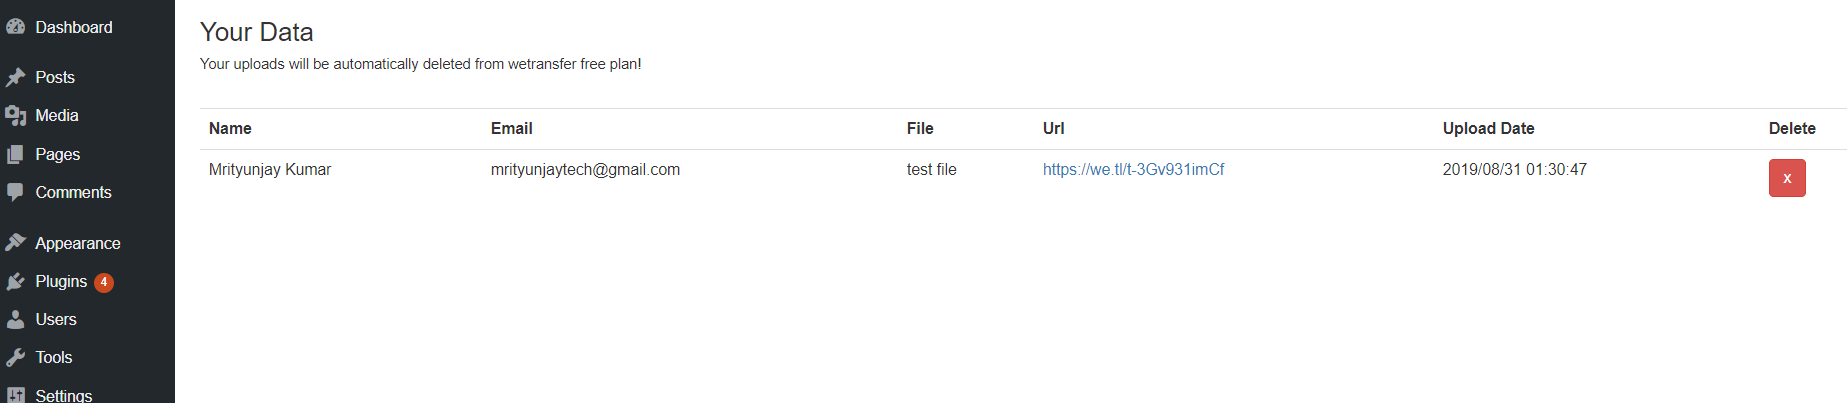Click the Tools wrench icon
This screenshot has height=403, width=1847.
click(x=15, y=358)
